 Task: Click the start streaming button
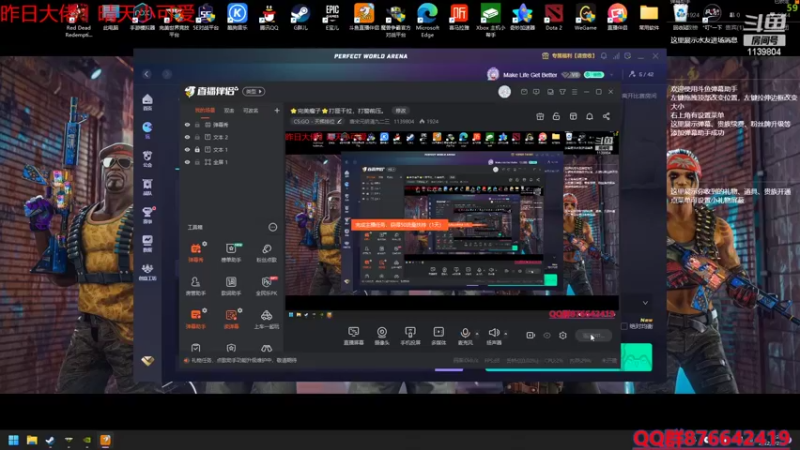click(593, 335)
